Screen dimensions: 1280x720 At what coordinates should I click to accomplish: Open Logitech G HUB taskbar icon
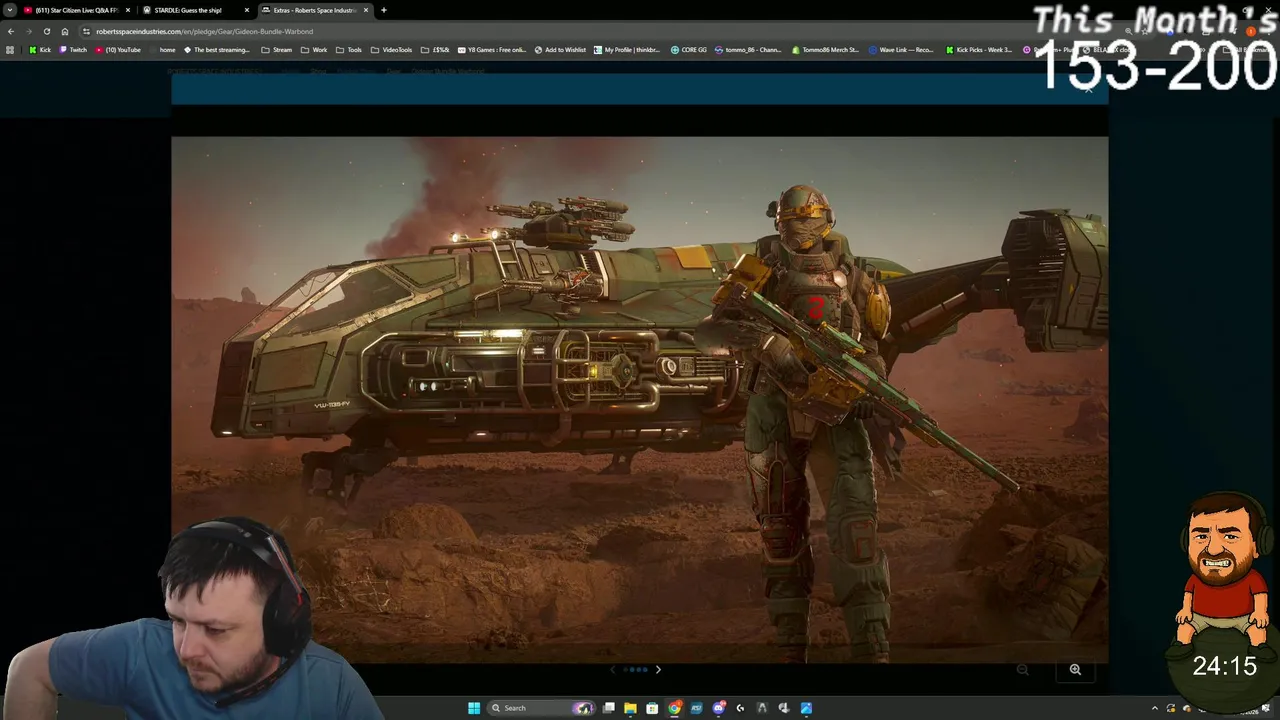click(x=740, y=708)
